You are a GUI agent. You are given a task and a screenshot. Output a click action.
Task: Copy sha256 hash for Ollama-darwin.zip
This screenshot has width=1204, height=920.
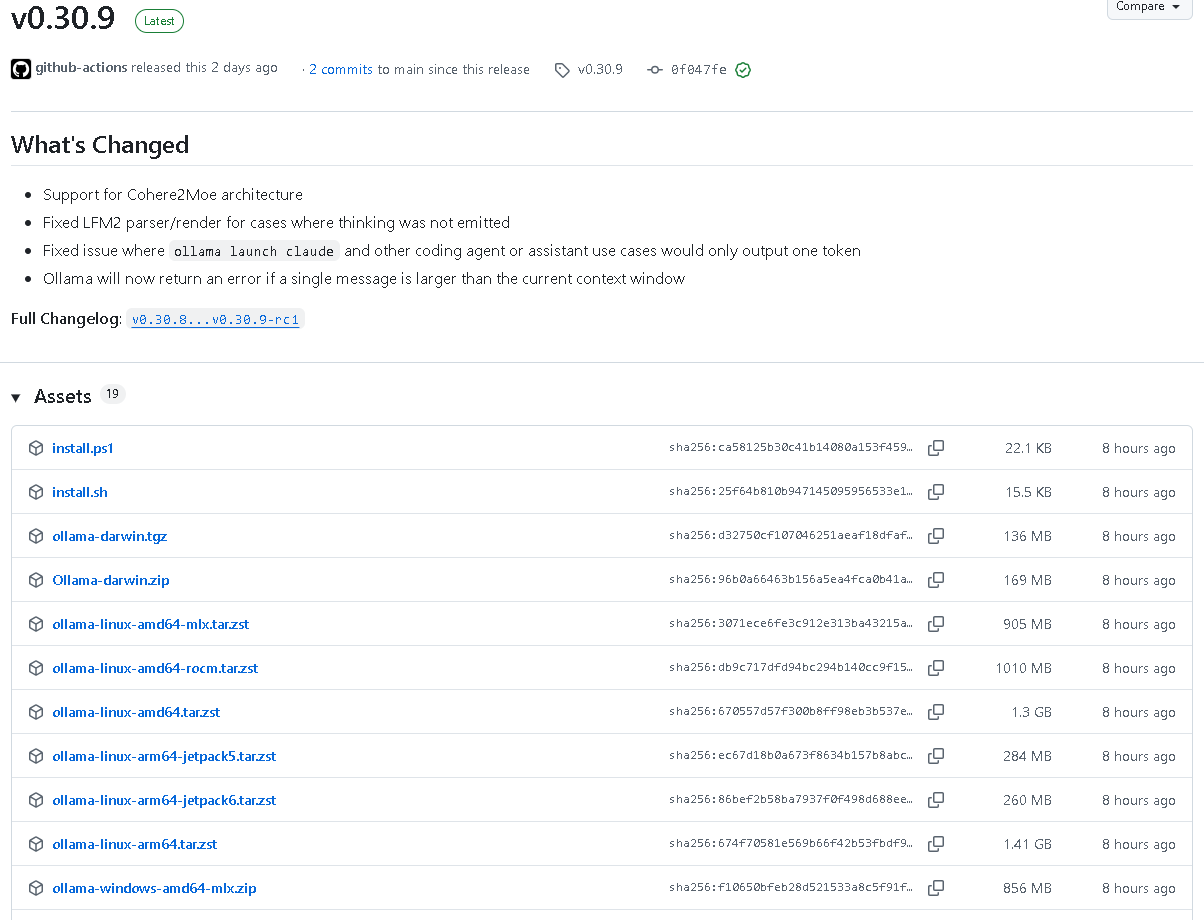[936, 580]
